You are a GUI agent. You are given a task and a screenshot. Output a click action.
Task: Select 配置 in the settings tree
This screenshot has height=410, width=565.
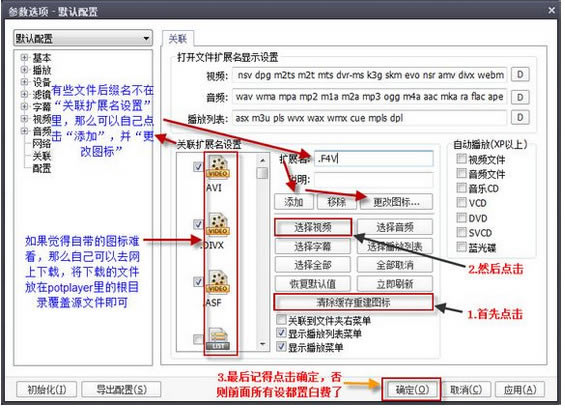click(x=42, y=168)
